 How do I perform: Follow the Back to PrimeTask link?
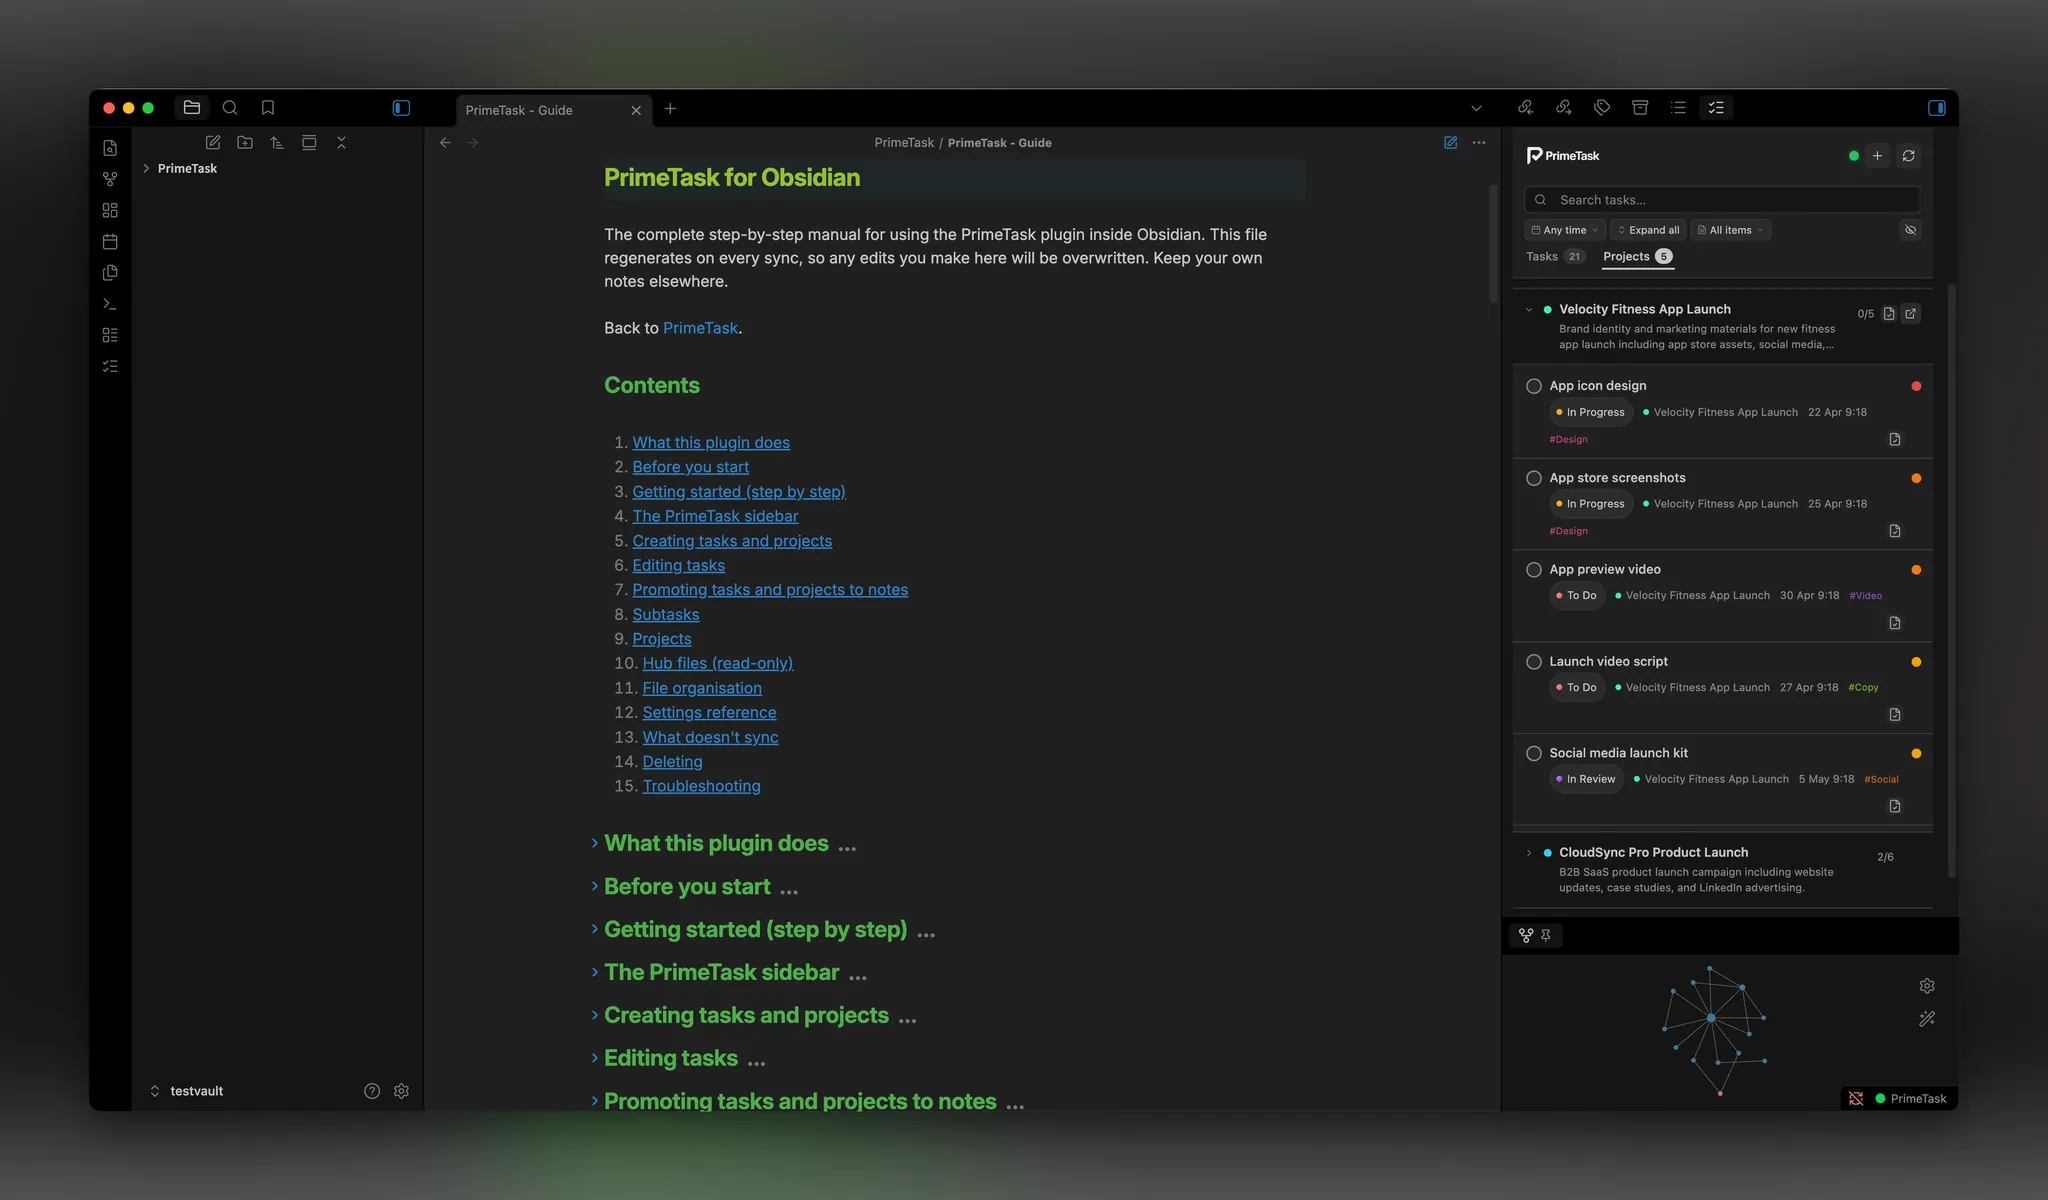point(700,328)
